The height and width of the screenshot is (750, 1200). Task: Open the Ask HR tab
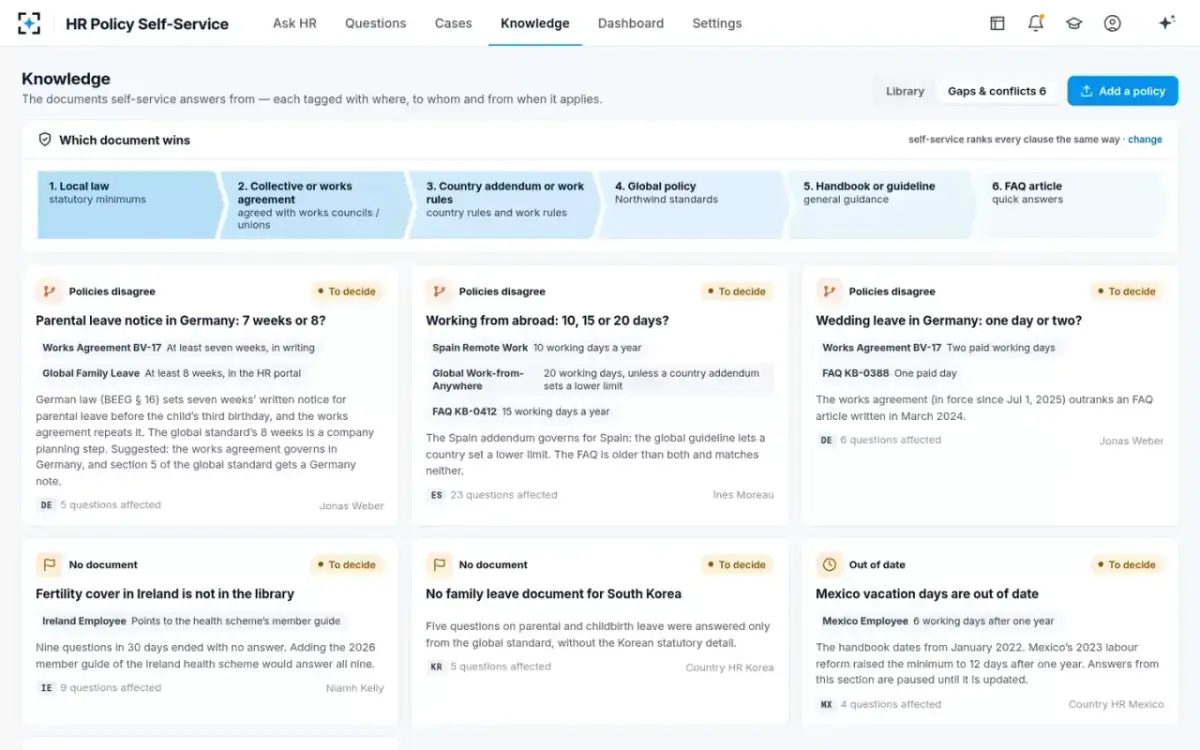pyautogui.click(x=295, y=23)
